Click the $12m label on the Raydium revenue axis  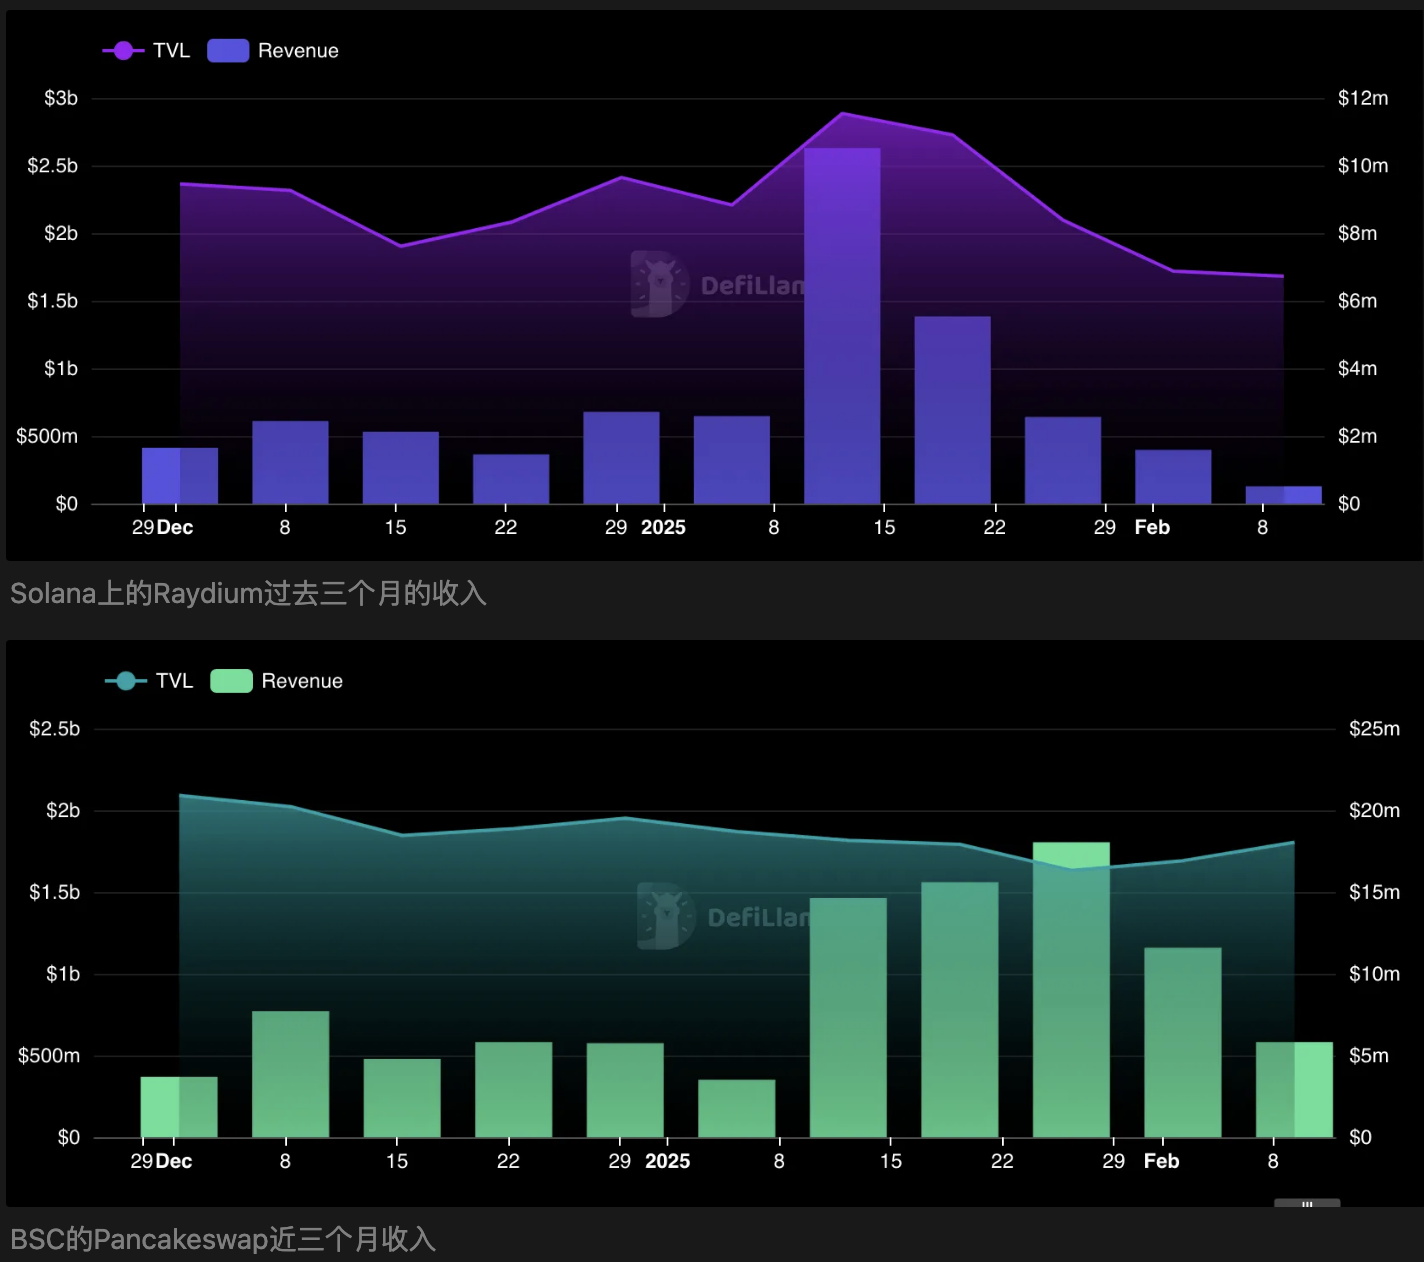(x=1362, y=98)
